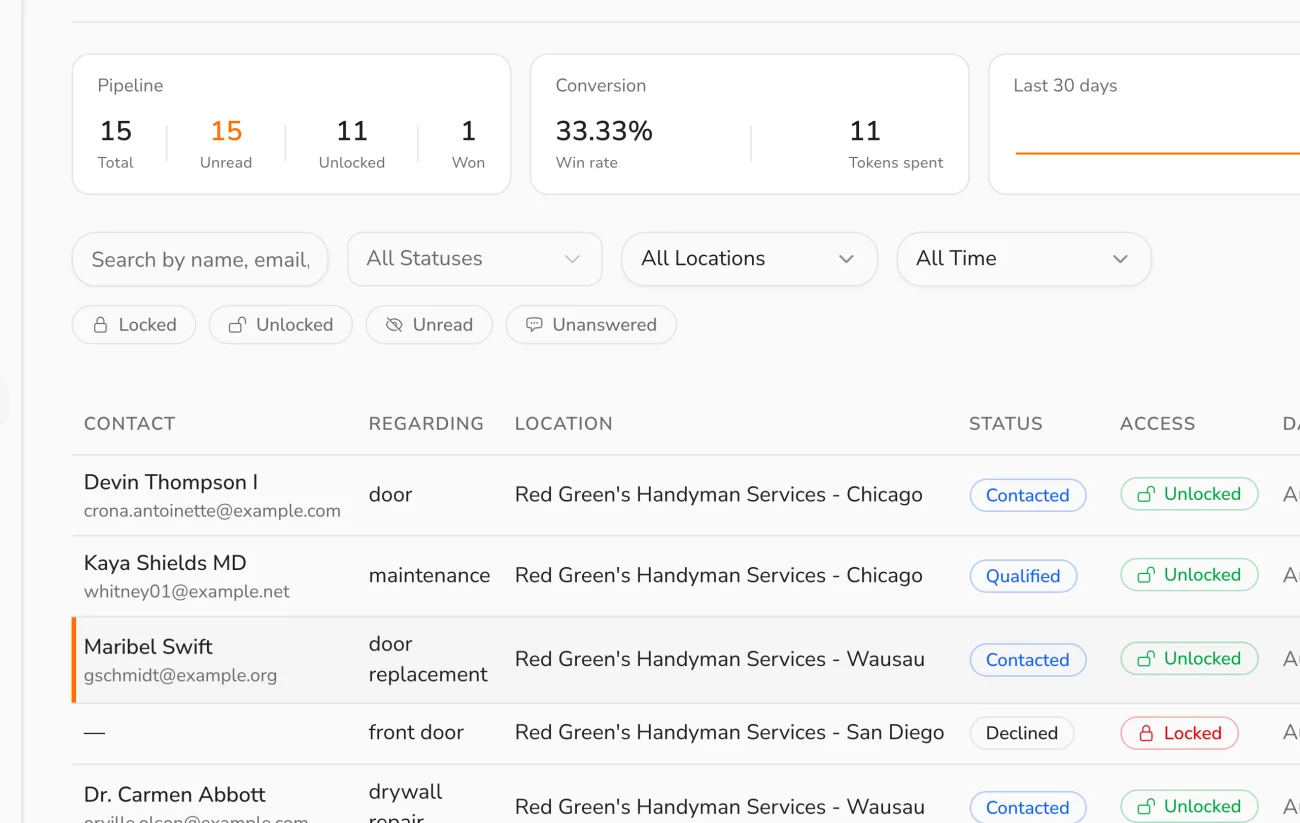Viewport: 1300px width, 823px height.
Task: Click the email gschmidt@example.org
Action: (180, 676)
